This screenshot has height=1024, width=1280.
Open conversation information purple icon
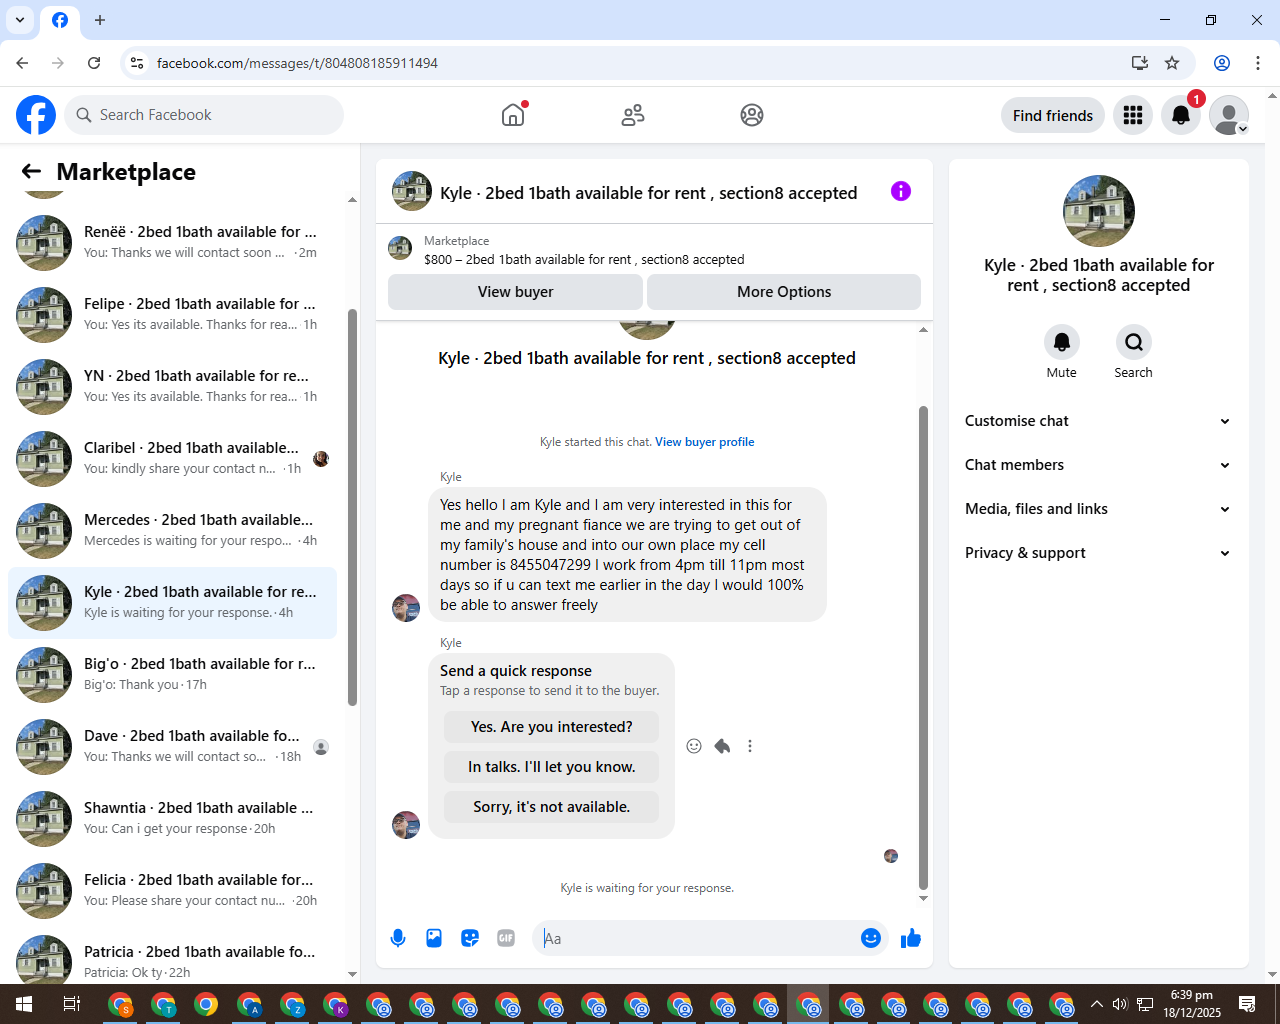pos(901,191)
